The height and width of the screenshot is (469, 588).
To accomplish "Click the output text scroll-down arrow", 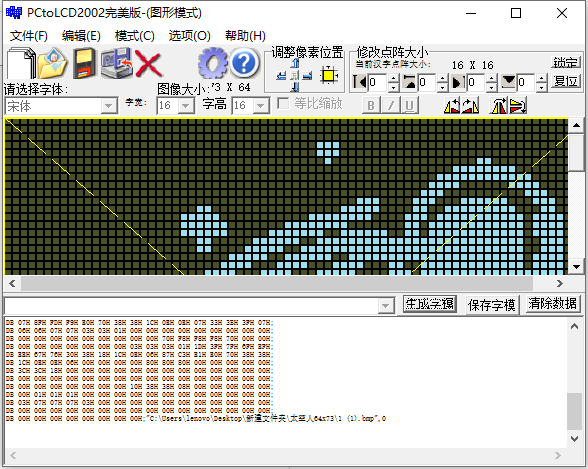I will pyautogui.click(x=574, y=439).
